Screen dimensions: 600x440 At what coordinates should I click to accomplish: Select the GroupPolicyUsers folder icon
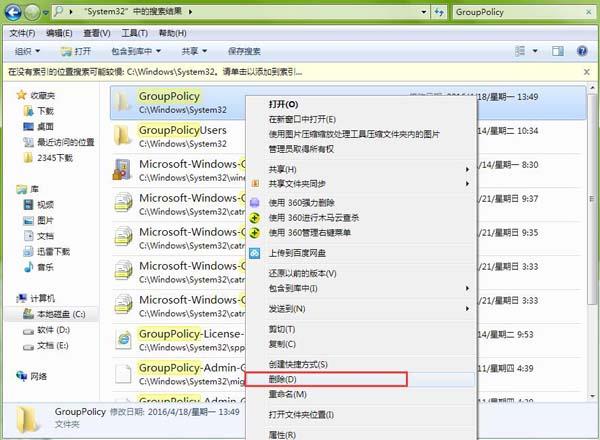pos(122,135)
